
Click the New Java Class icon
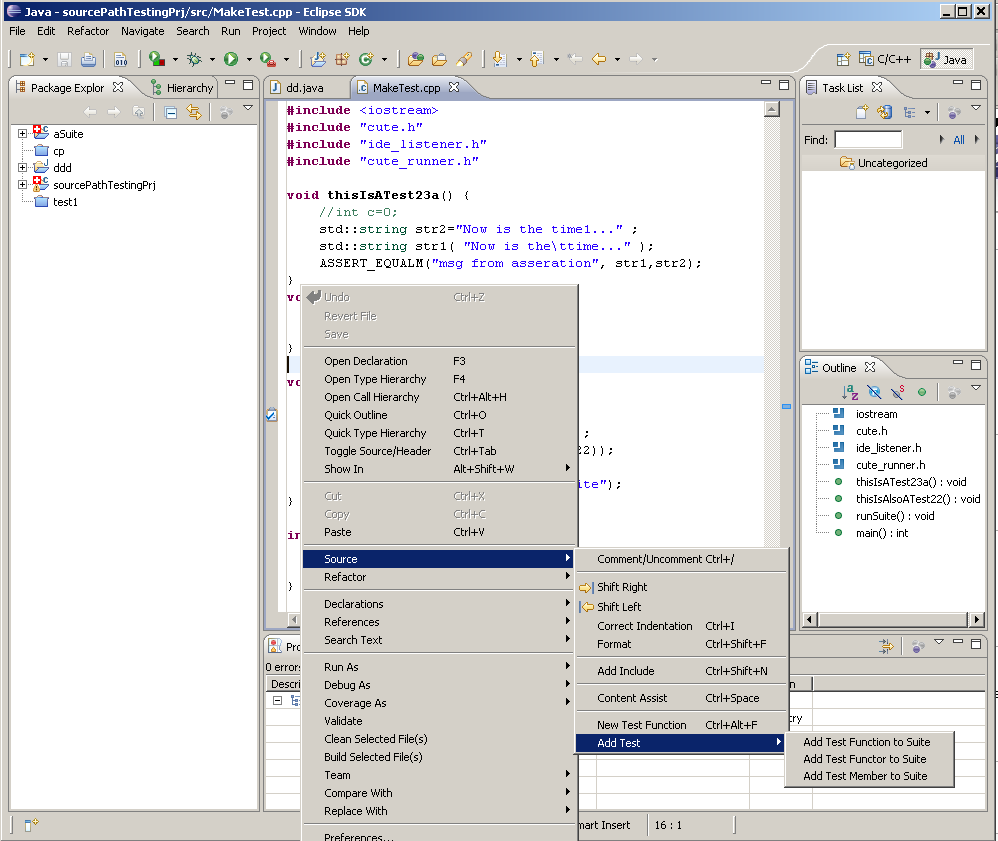[x=366, y=59]
